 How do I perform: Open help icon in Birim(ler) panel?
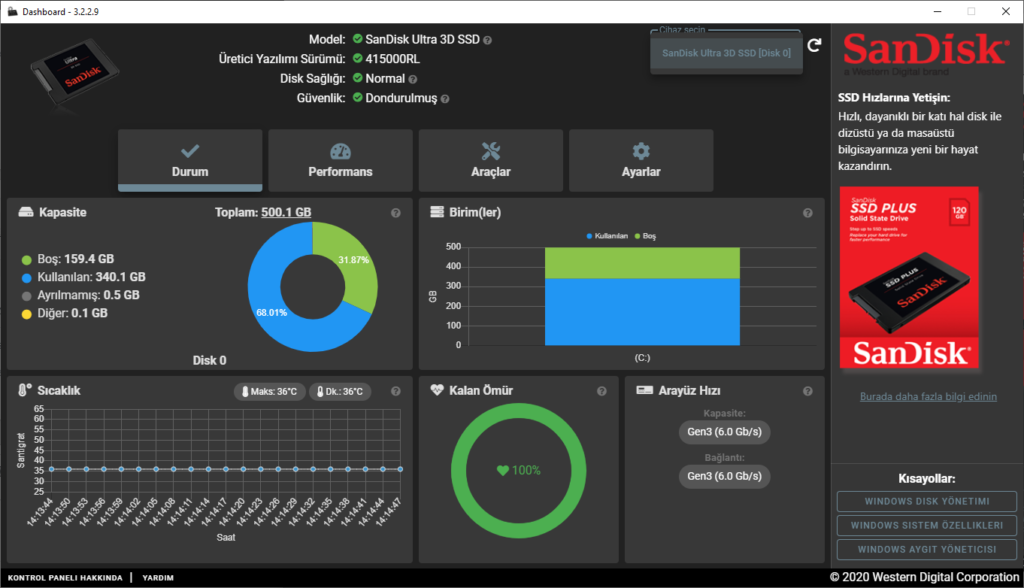tap(808, 213)
